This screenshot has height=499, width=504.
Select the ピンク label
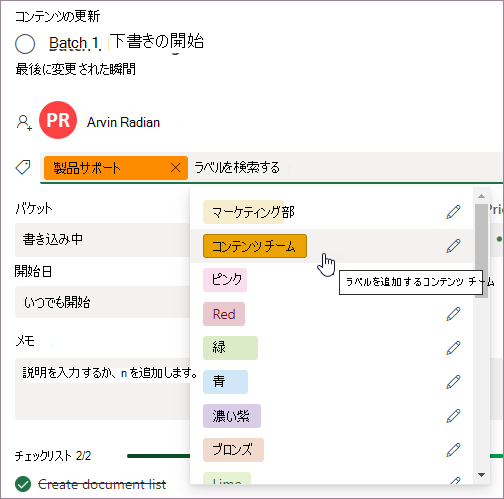[x=225, y=280]
